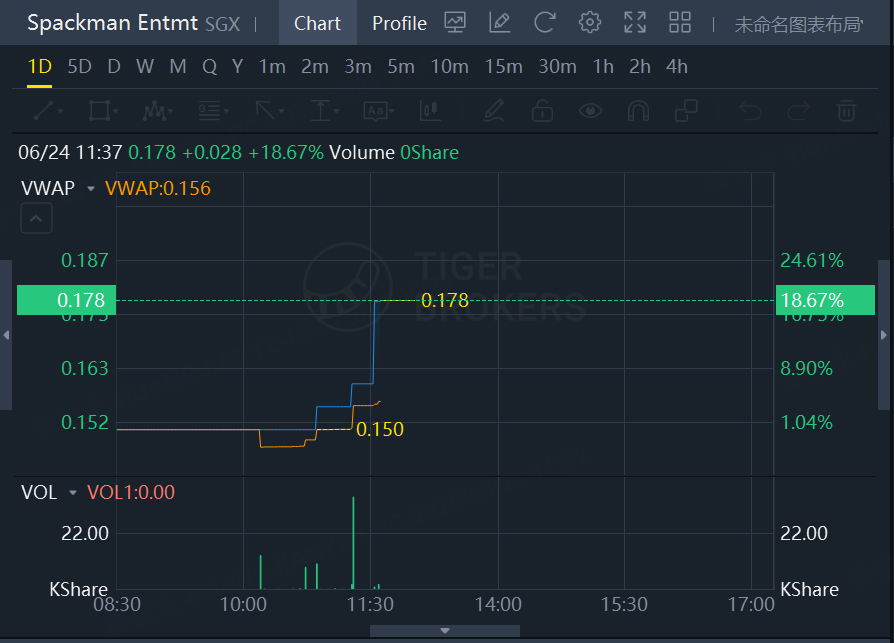The image size is (894, 643).
Task: Select the wave pattern drawing tool
Action: point(153,111)
